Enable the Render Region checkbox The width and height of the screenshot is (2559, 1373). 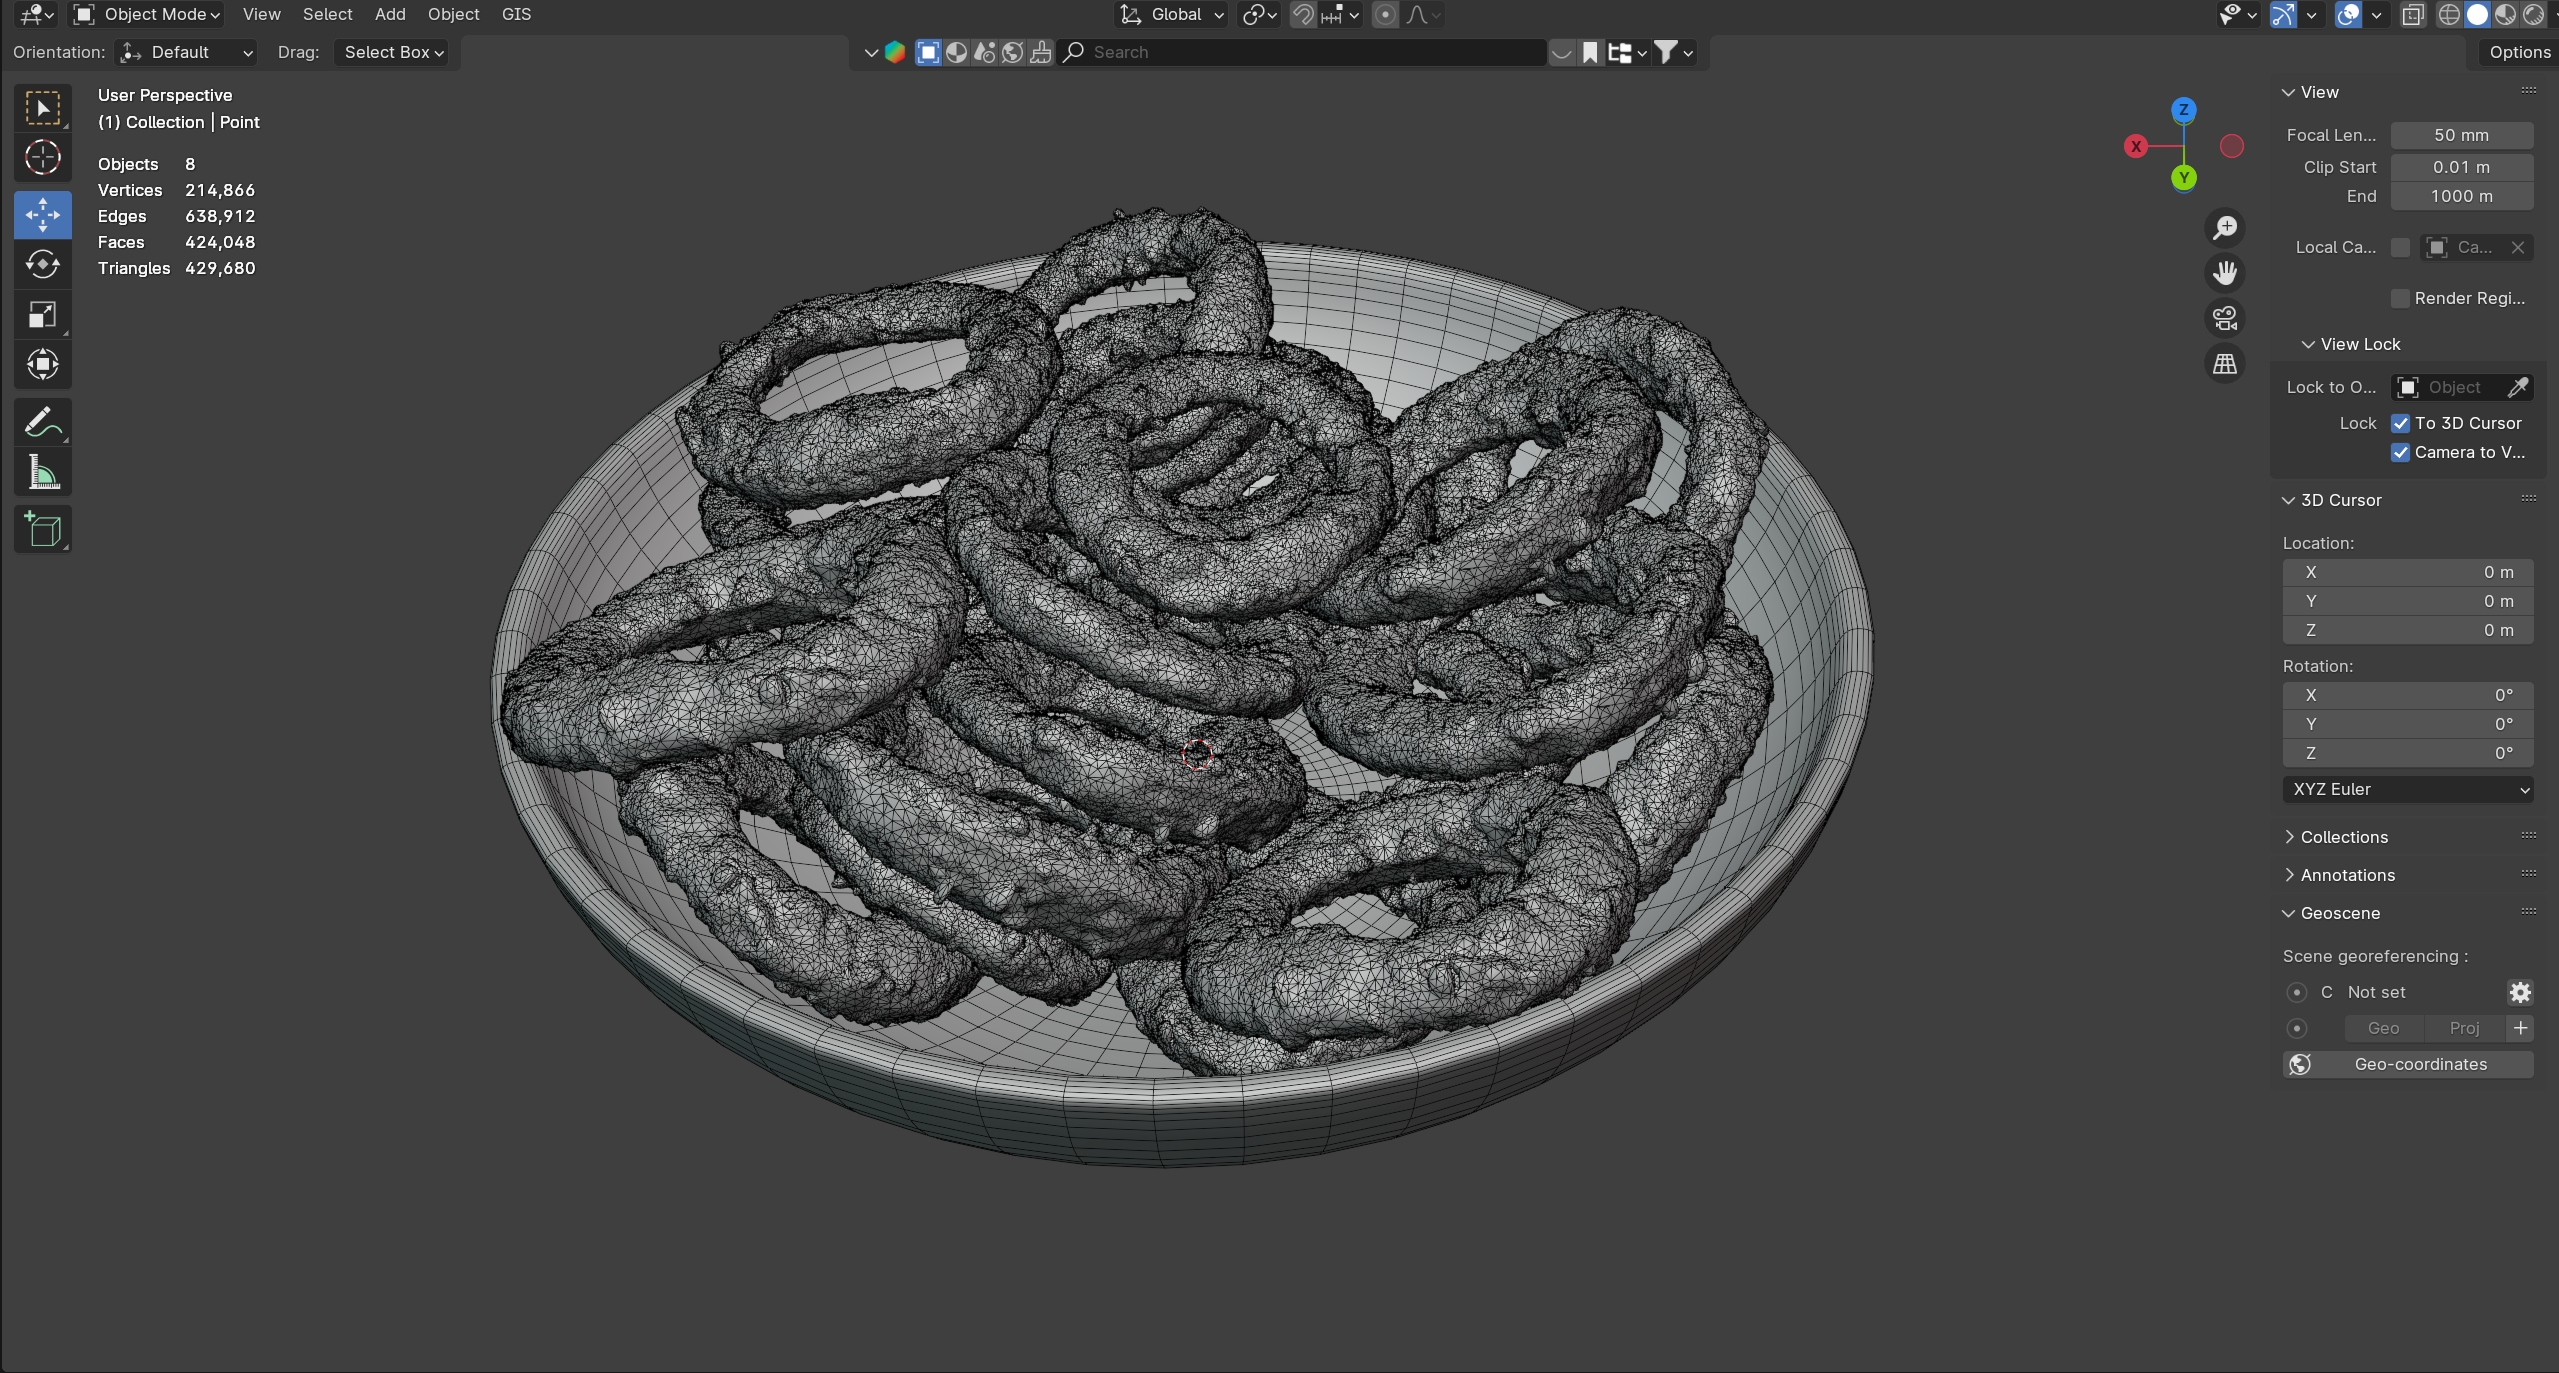tap(2400, 298)
